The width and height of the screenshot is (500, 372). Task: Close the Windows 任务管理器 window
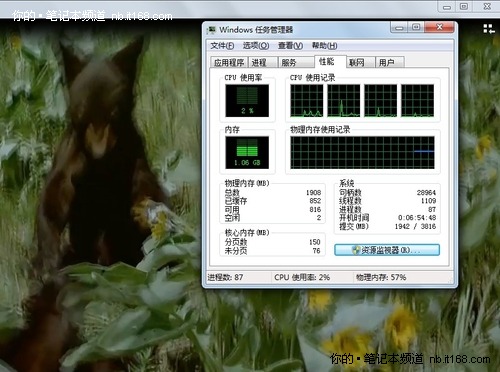tap(440, 27)
